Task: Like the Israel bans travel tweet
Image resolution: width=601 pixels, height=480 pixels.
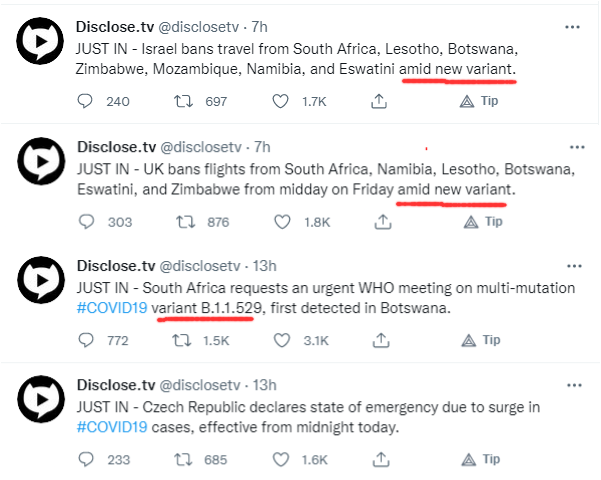Action: (x=280, y=101)
